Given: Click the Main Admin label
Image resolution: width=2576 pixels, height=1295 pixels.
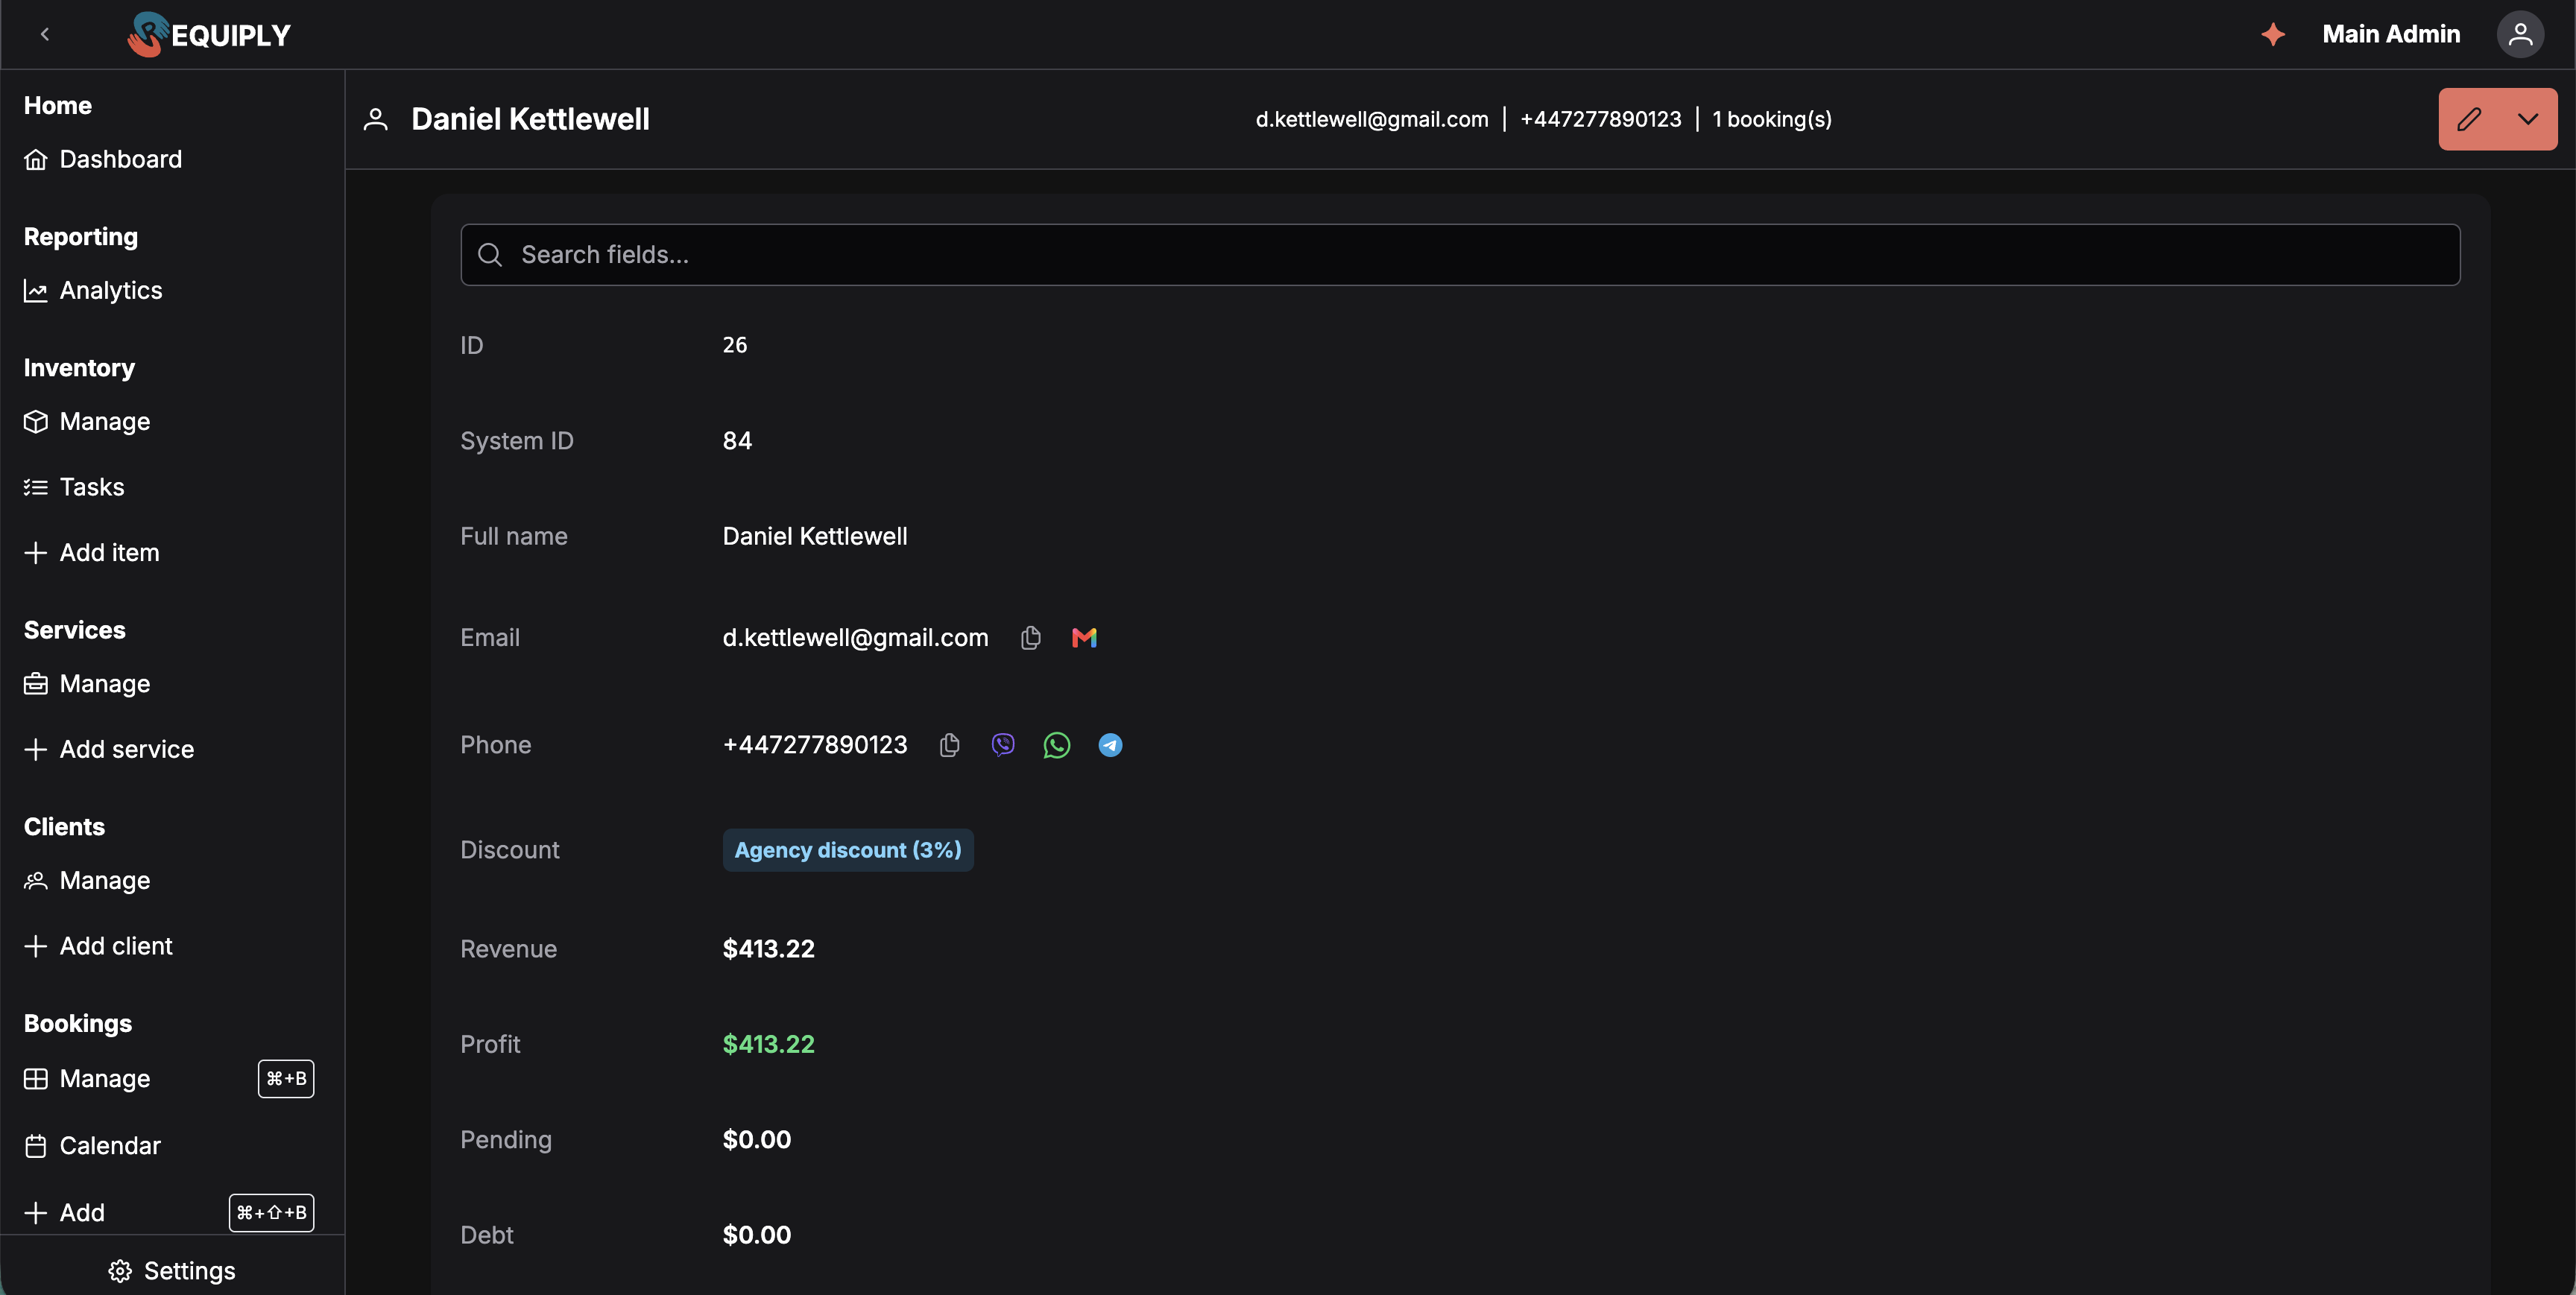Looking at the screenshot, I should tap(2391, 34).
